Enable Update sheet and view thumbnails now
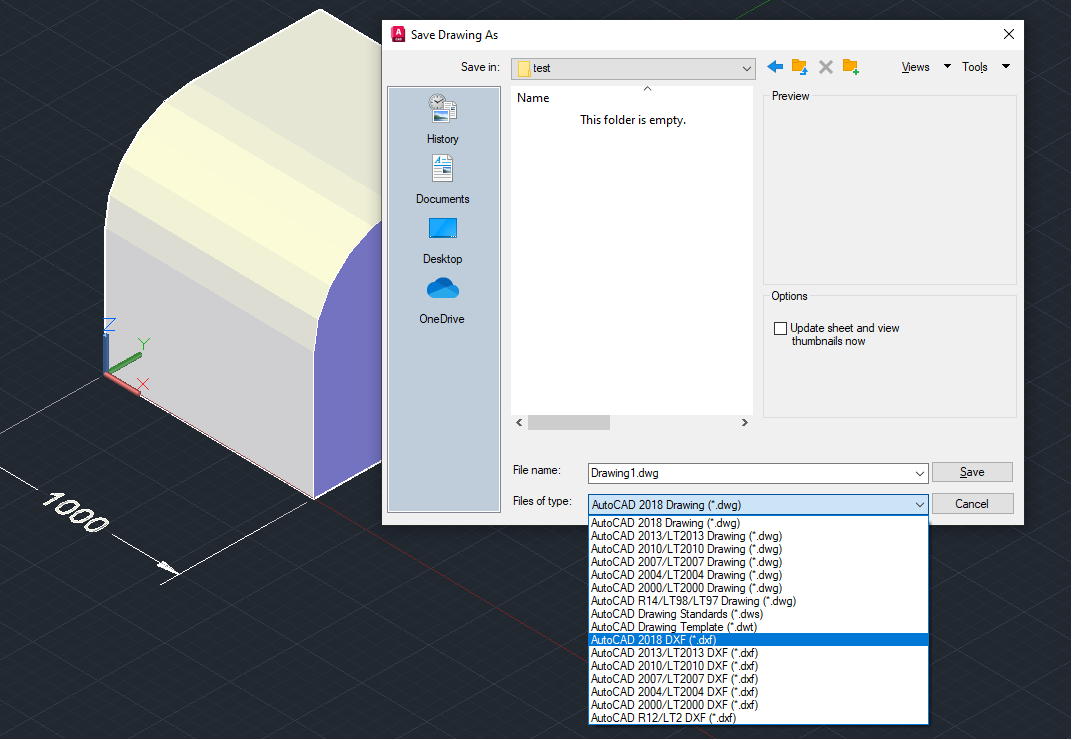The height and width of the screenshot is (740, 1072). pos(780,328)
